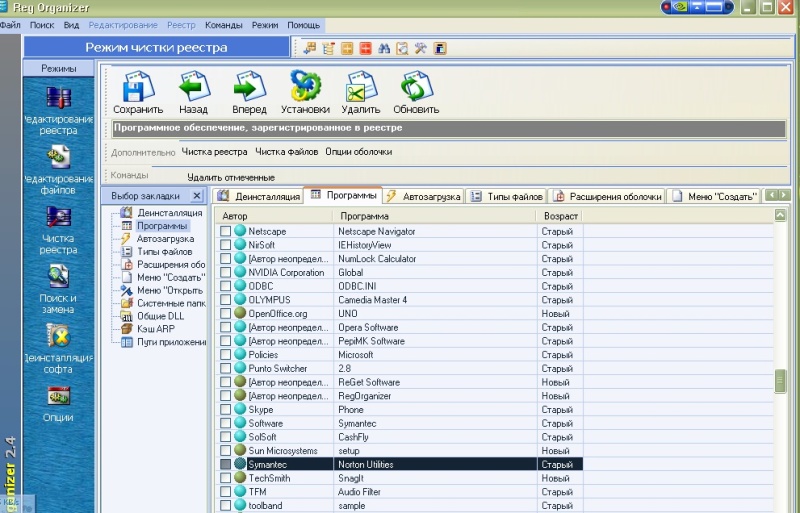
Task: Open Опции icon in modes sidebar
Action: tap(58, 397)
